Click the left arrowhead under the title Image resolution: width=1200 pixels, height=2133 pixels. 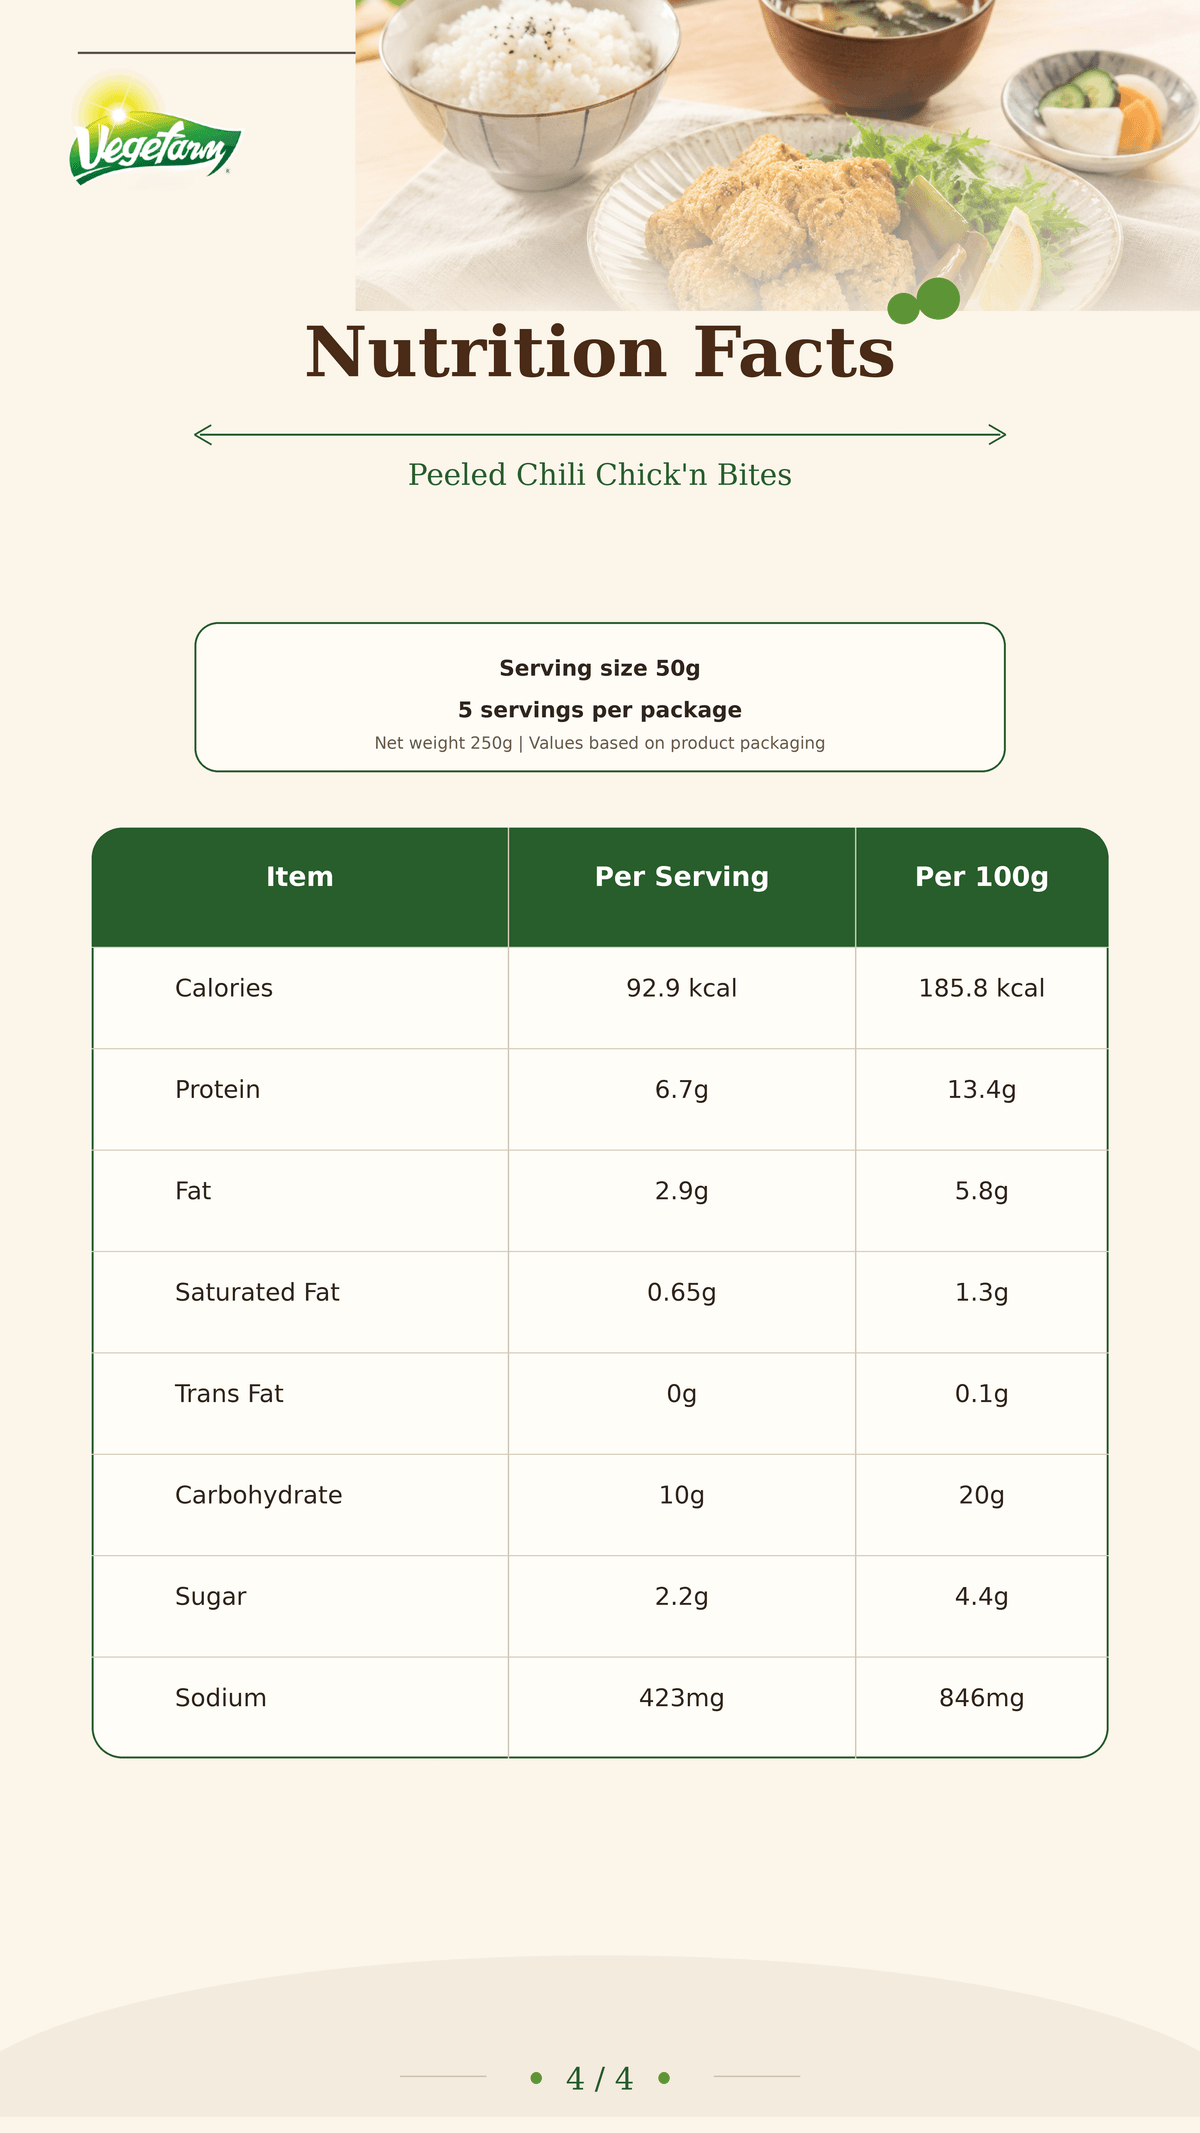[203, 435]
